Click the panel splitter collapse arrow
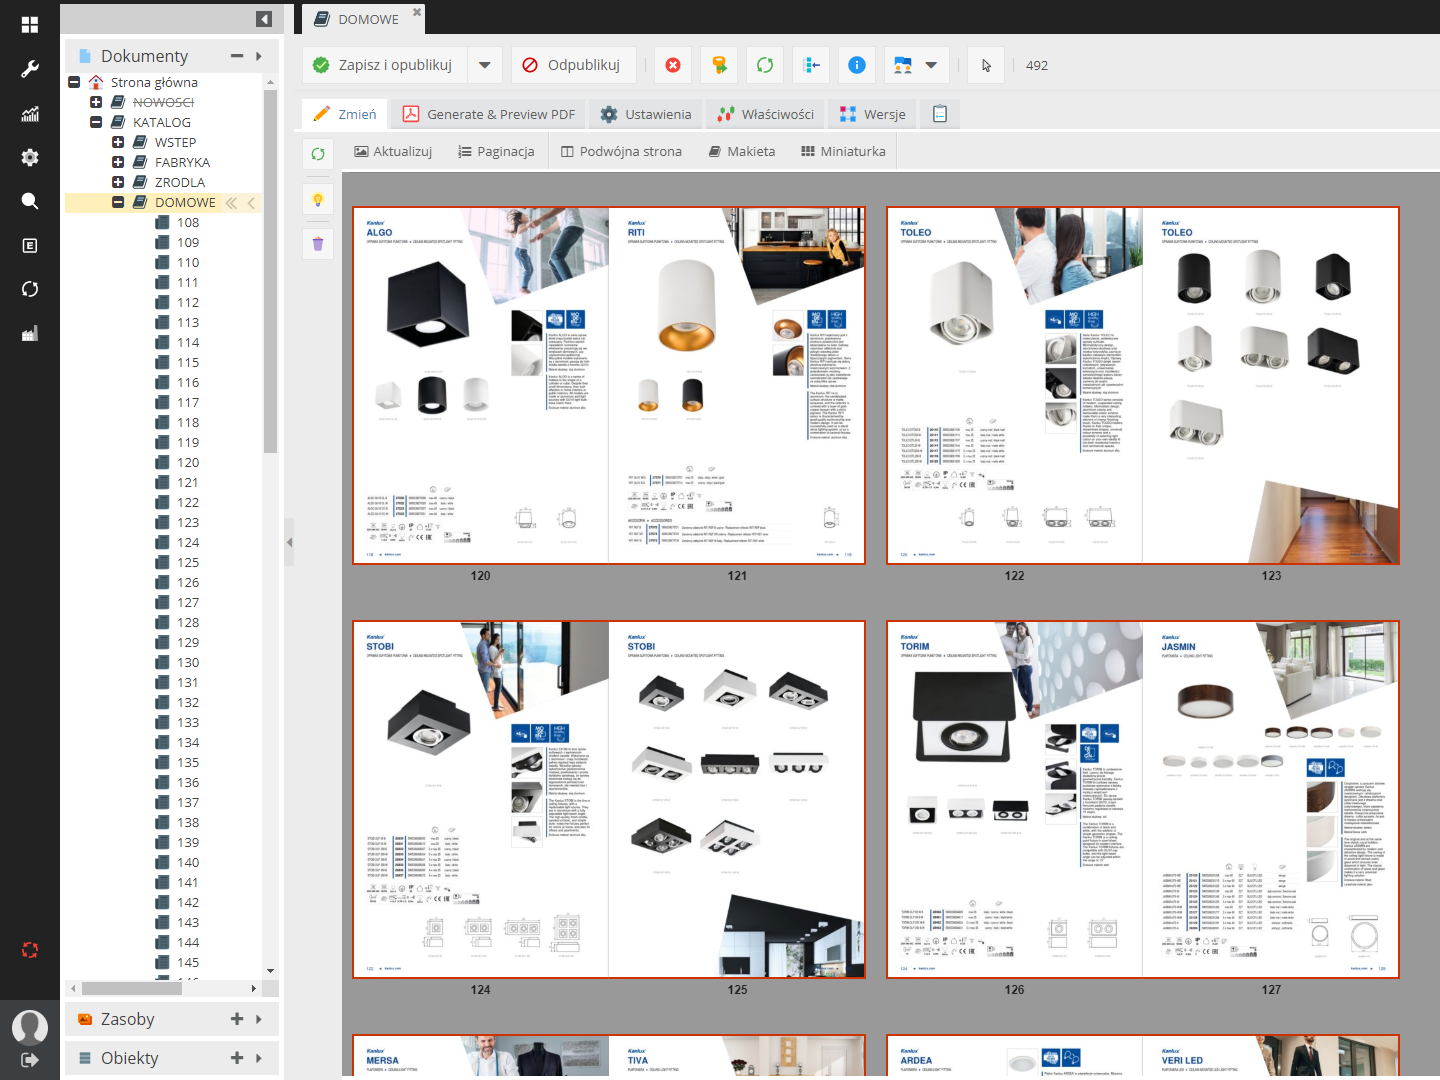The image size is (1440, 1080). pos(290,542)
